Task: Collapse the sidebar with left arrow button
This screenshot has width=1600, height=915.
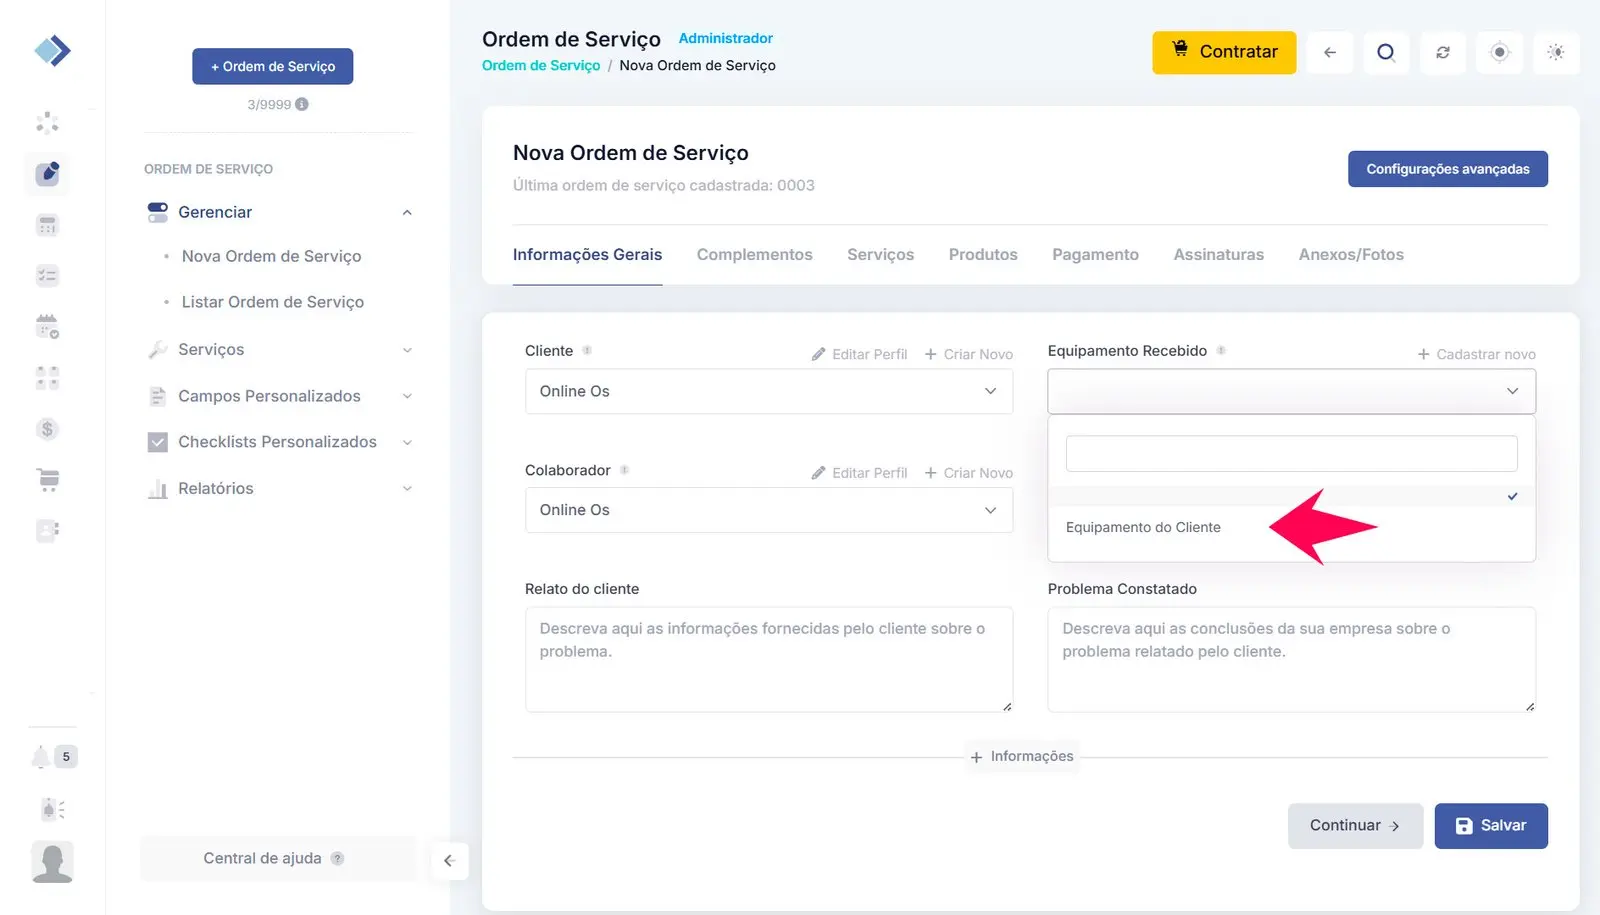Action: click(x=449, y=860)
